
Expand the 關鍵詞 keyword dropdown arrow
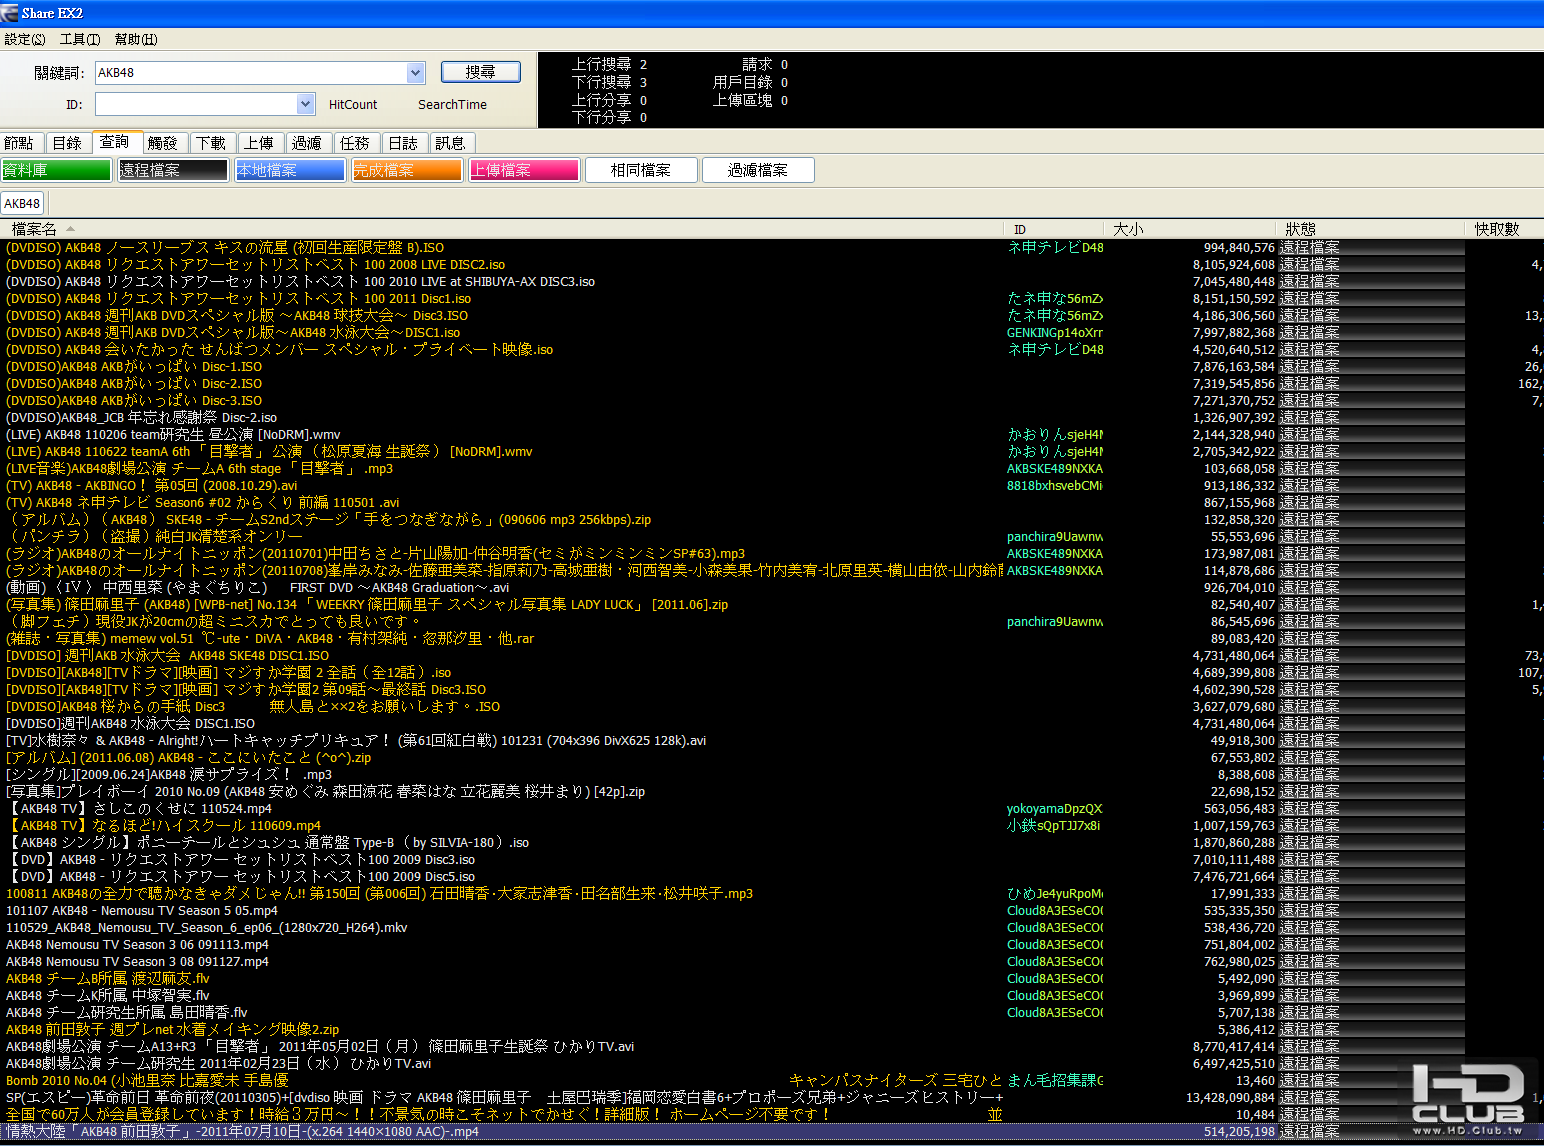416,73
